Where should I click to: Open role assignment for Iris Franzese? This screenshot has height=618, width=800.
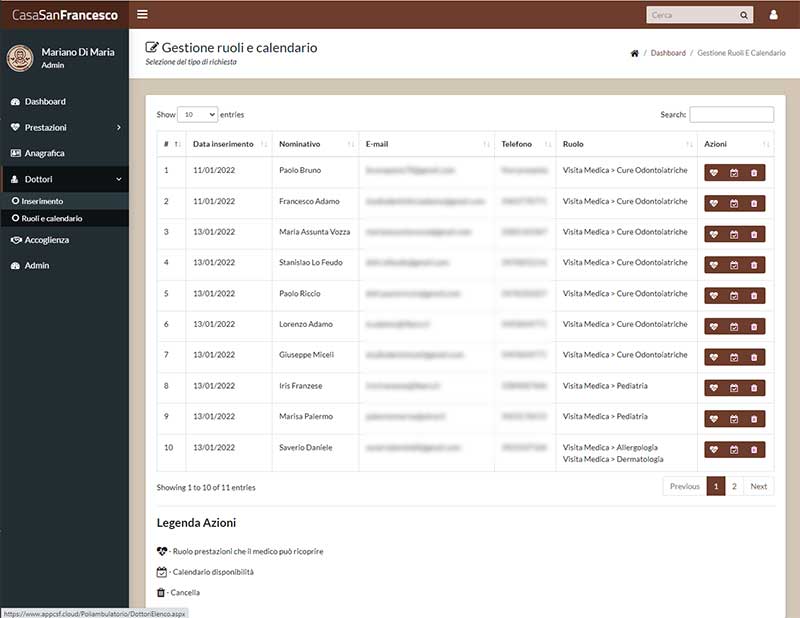pos(714,388)
